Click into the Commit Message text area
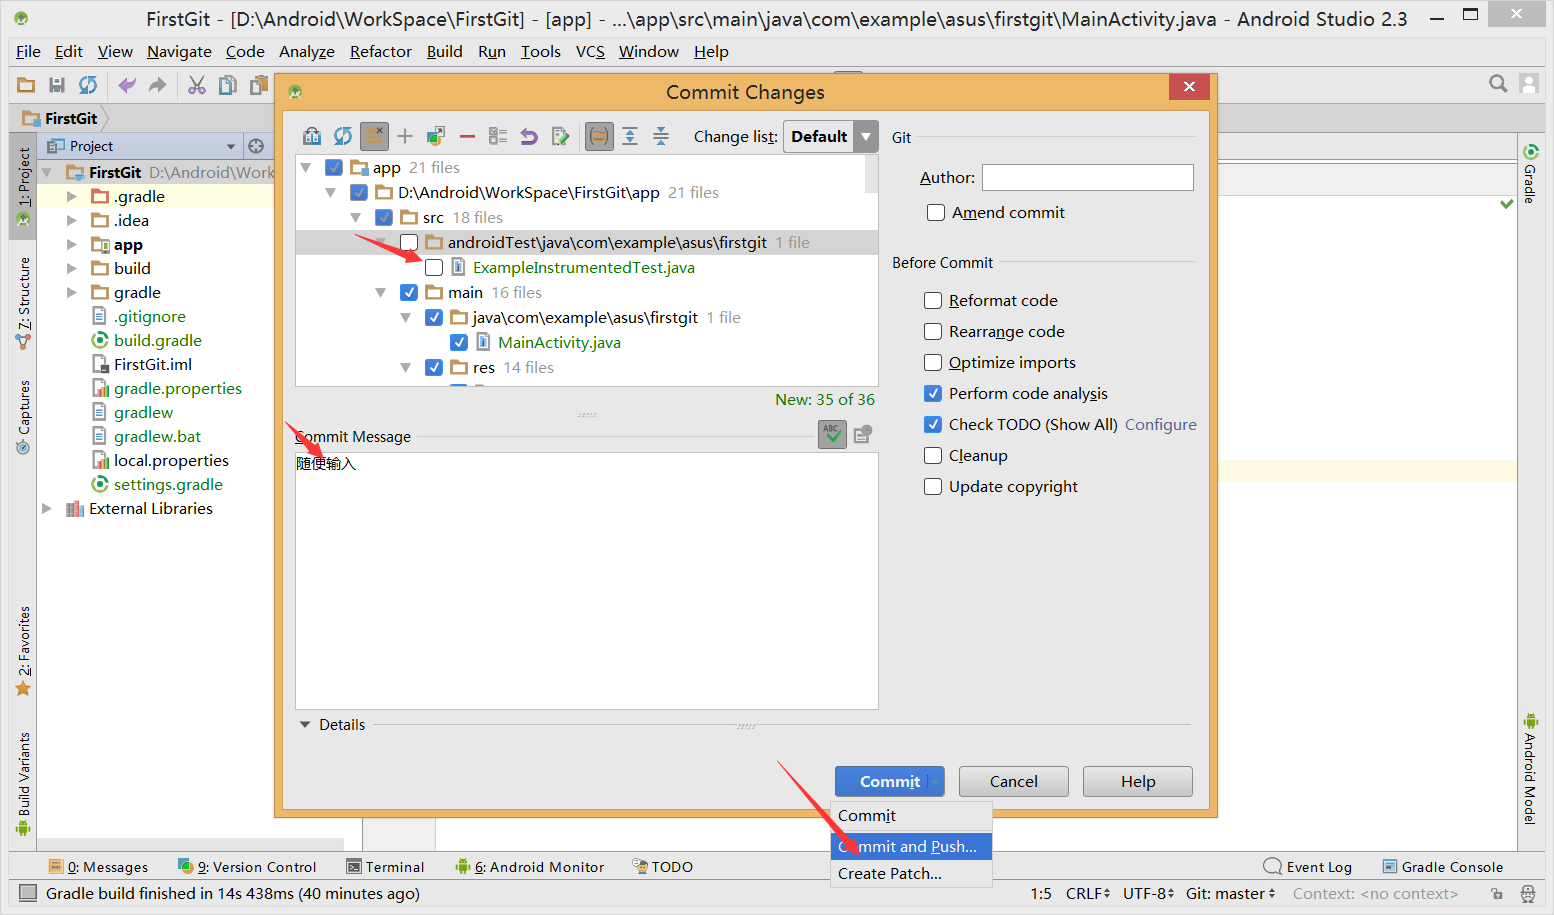This screenshot has width=1554, height=915. coord(587,581)
